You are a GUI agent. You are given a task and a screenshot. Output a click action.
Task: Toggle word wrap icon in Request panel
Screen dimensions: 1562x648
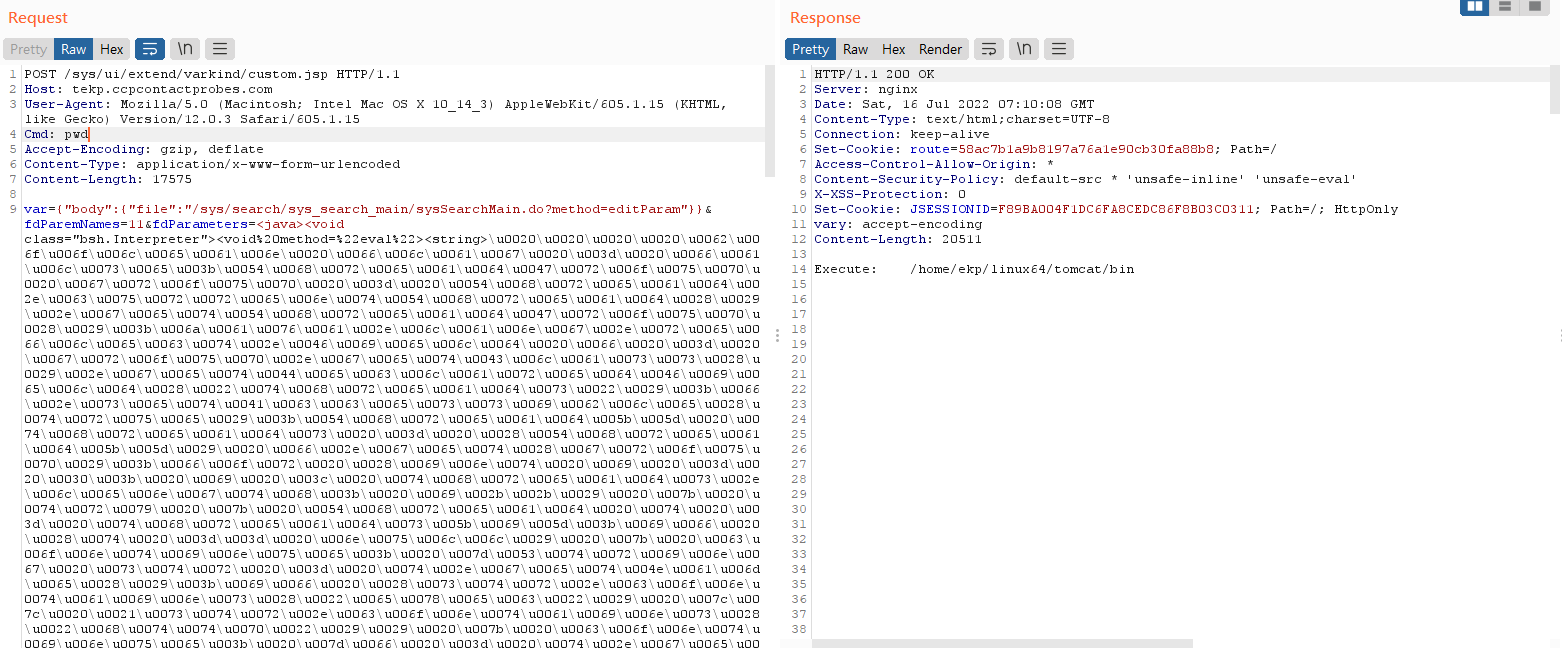click(x=149, y=49)
